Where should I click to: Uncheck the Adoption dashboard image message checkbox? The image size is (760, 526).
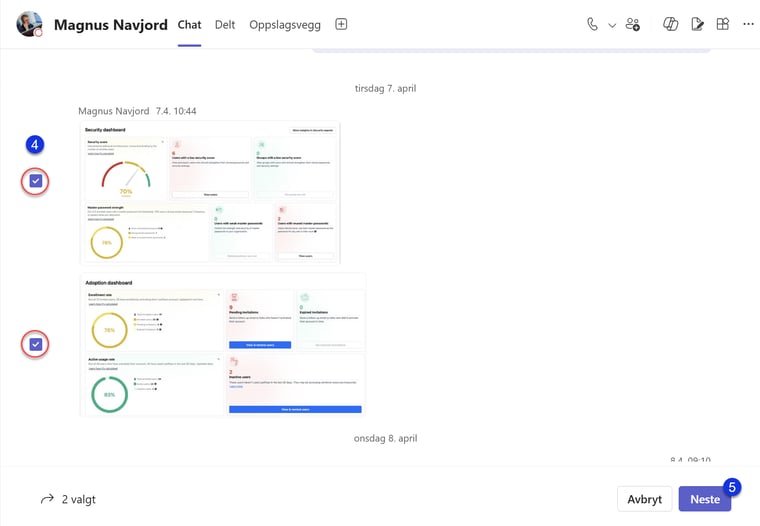click(x=35, y=344)
